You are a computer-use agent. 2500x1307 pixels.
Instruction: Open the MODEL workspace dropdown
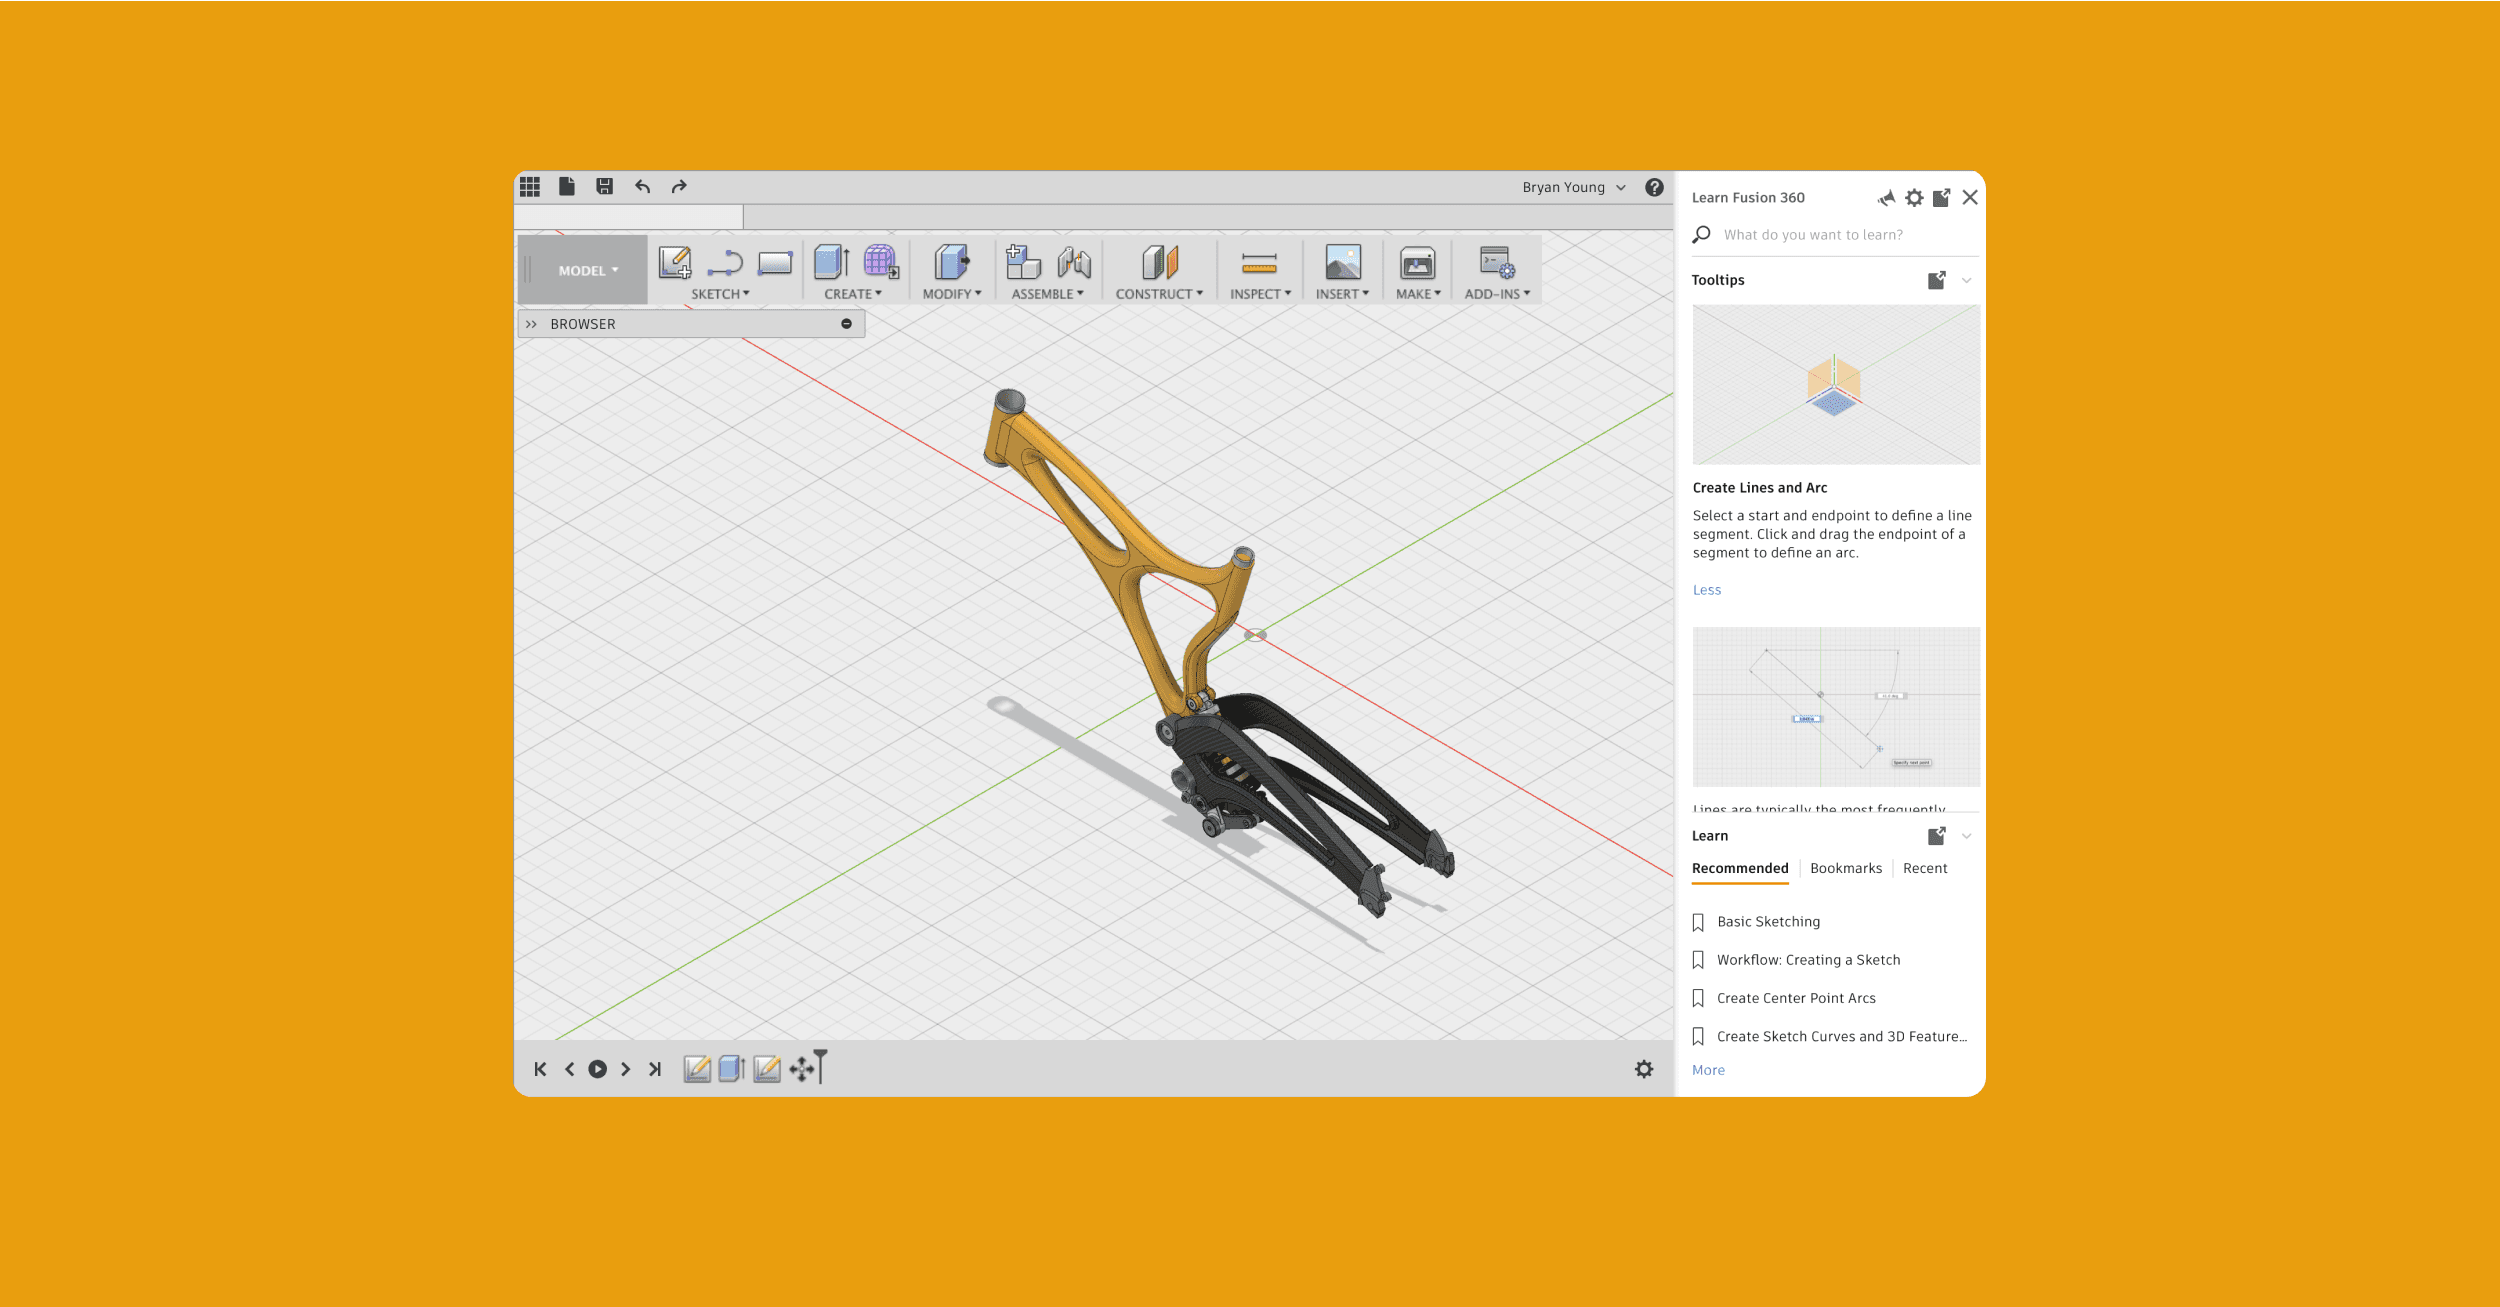point(588,271)
